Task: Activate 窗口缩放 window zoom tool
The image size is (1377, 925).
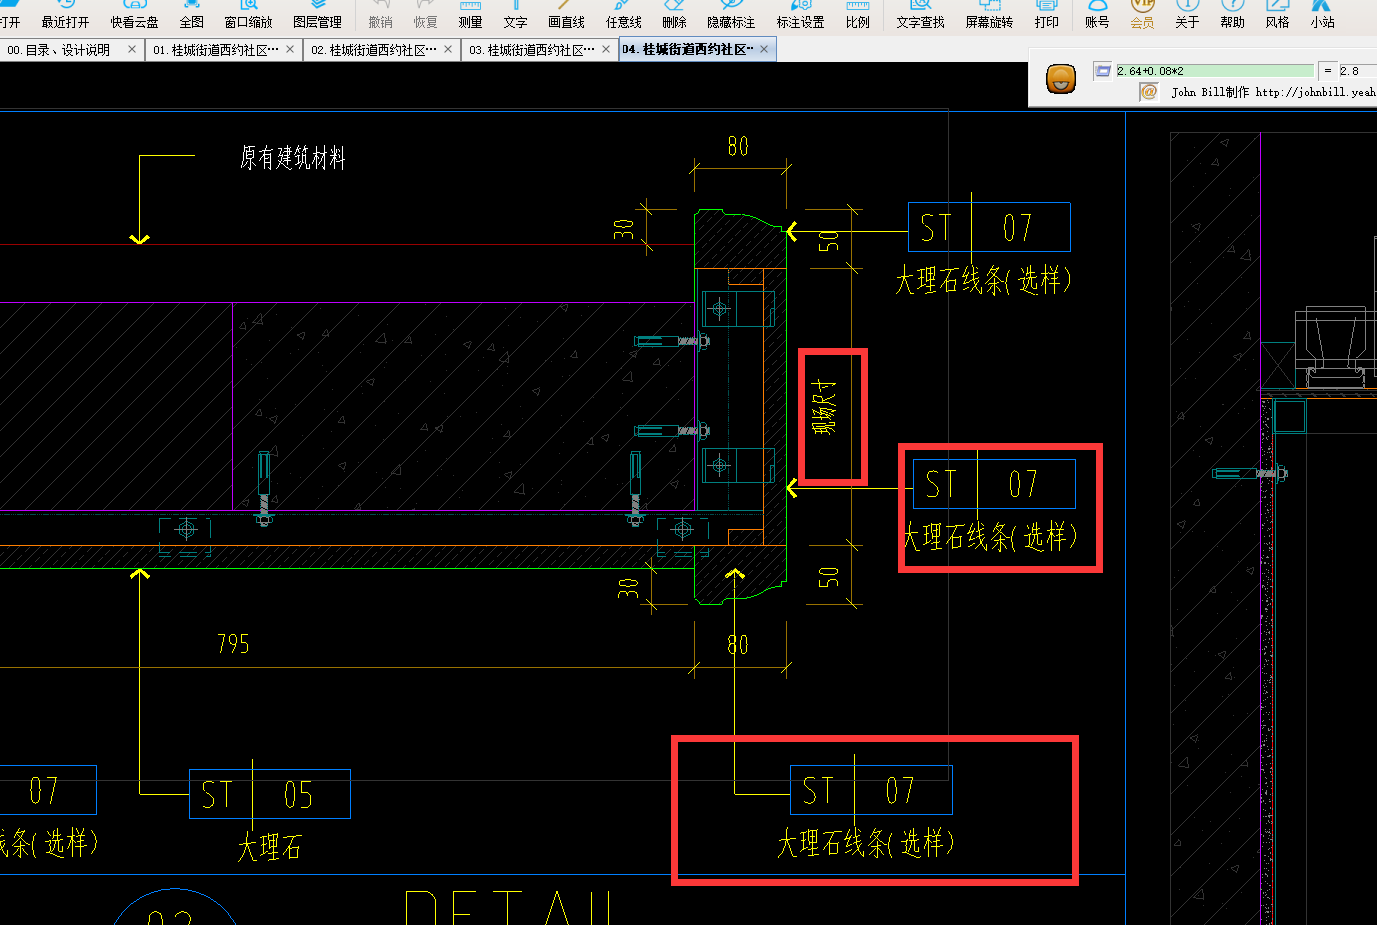Action: pos(248,15)
